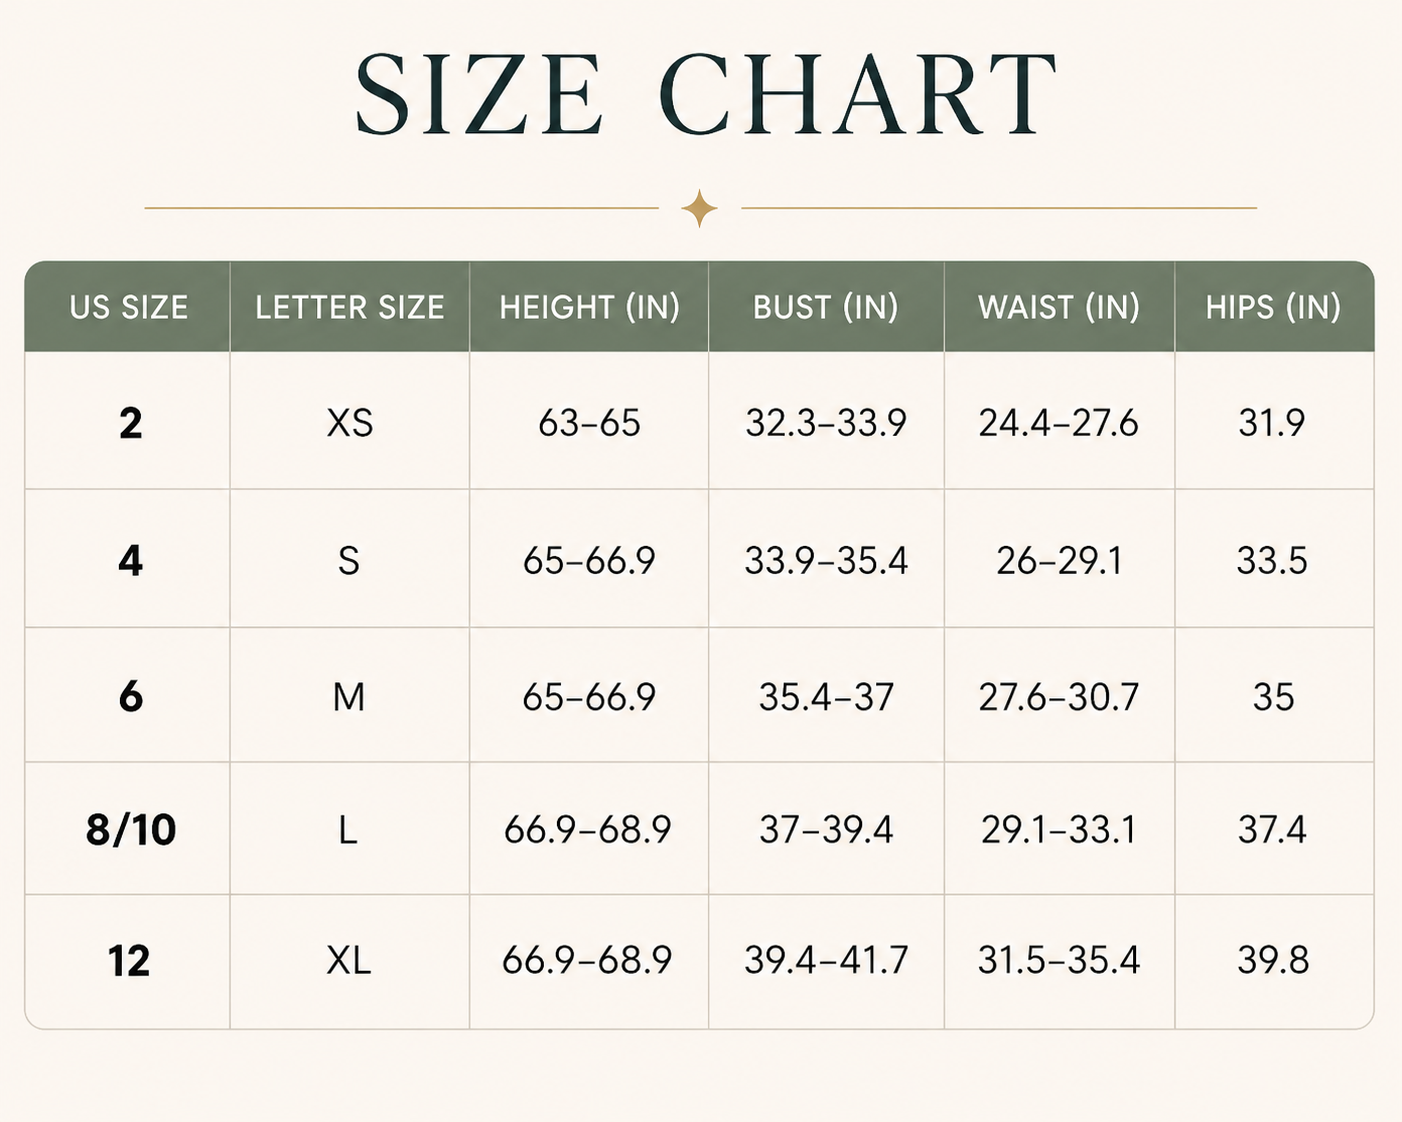Click US size 12 row label
This screenshot has width=1402, height=1122.
pos(129,961)
